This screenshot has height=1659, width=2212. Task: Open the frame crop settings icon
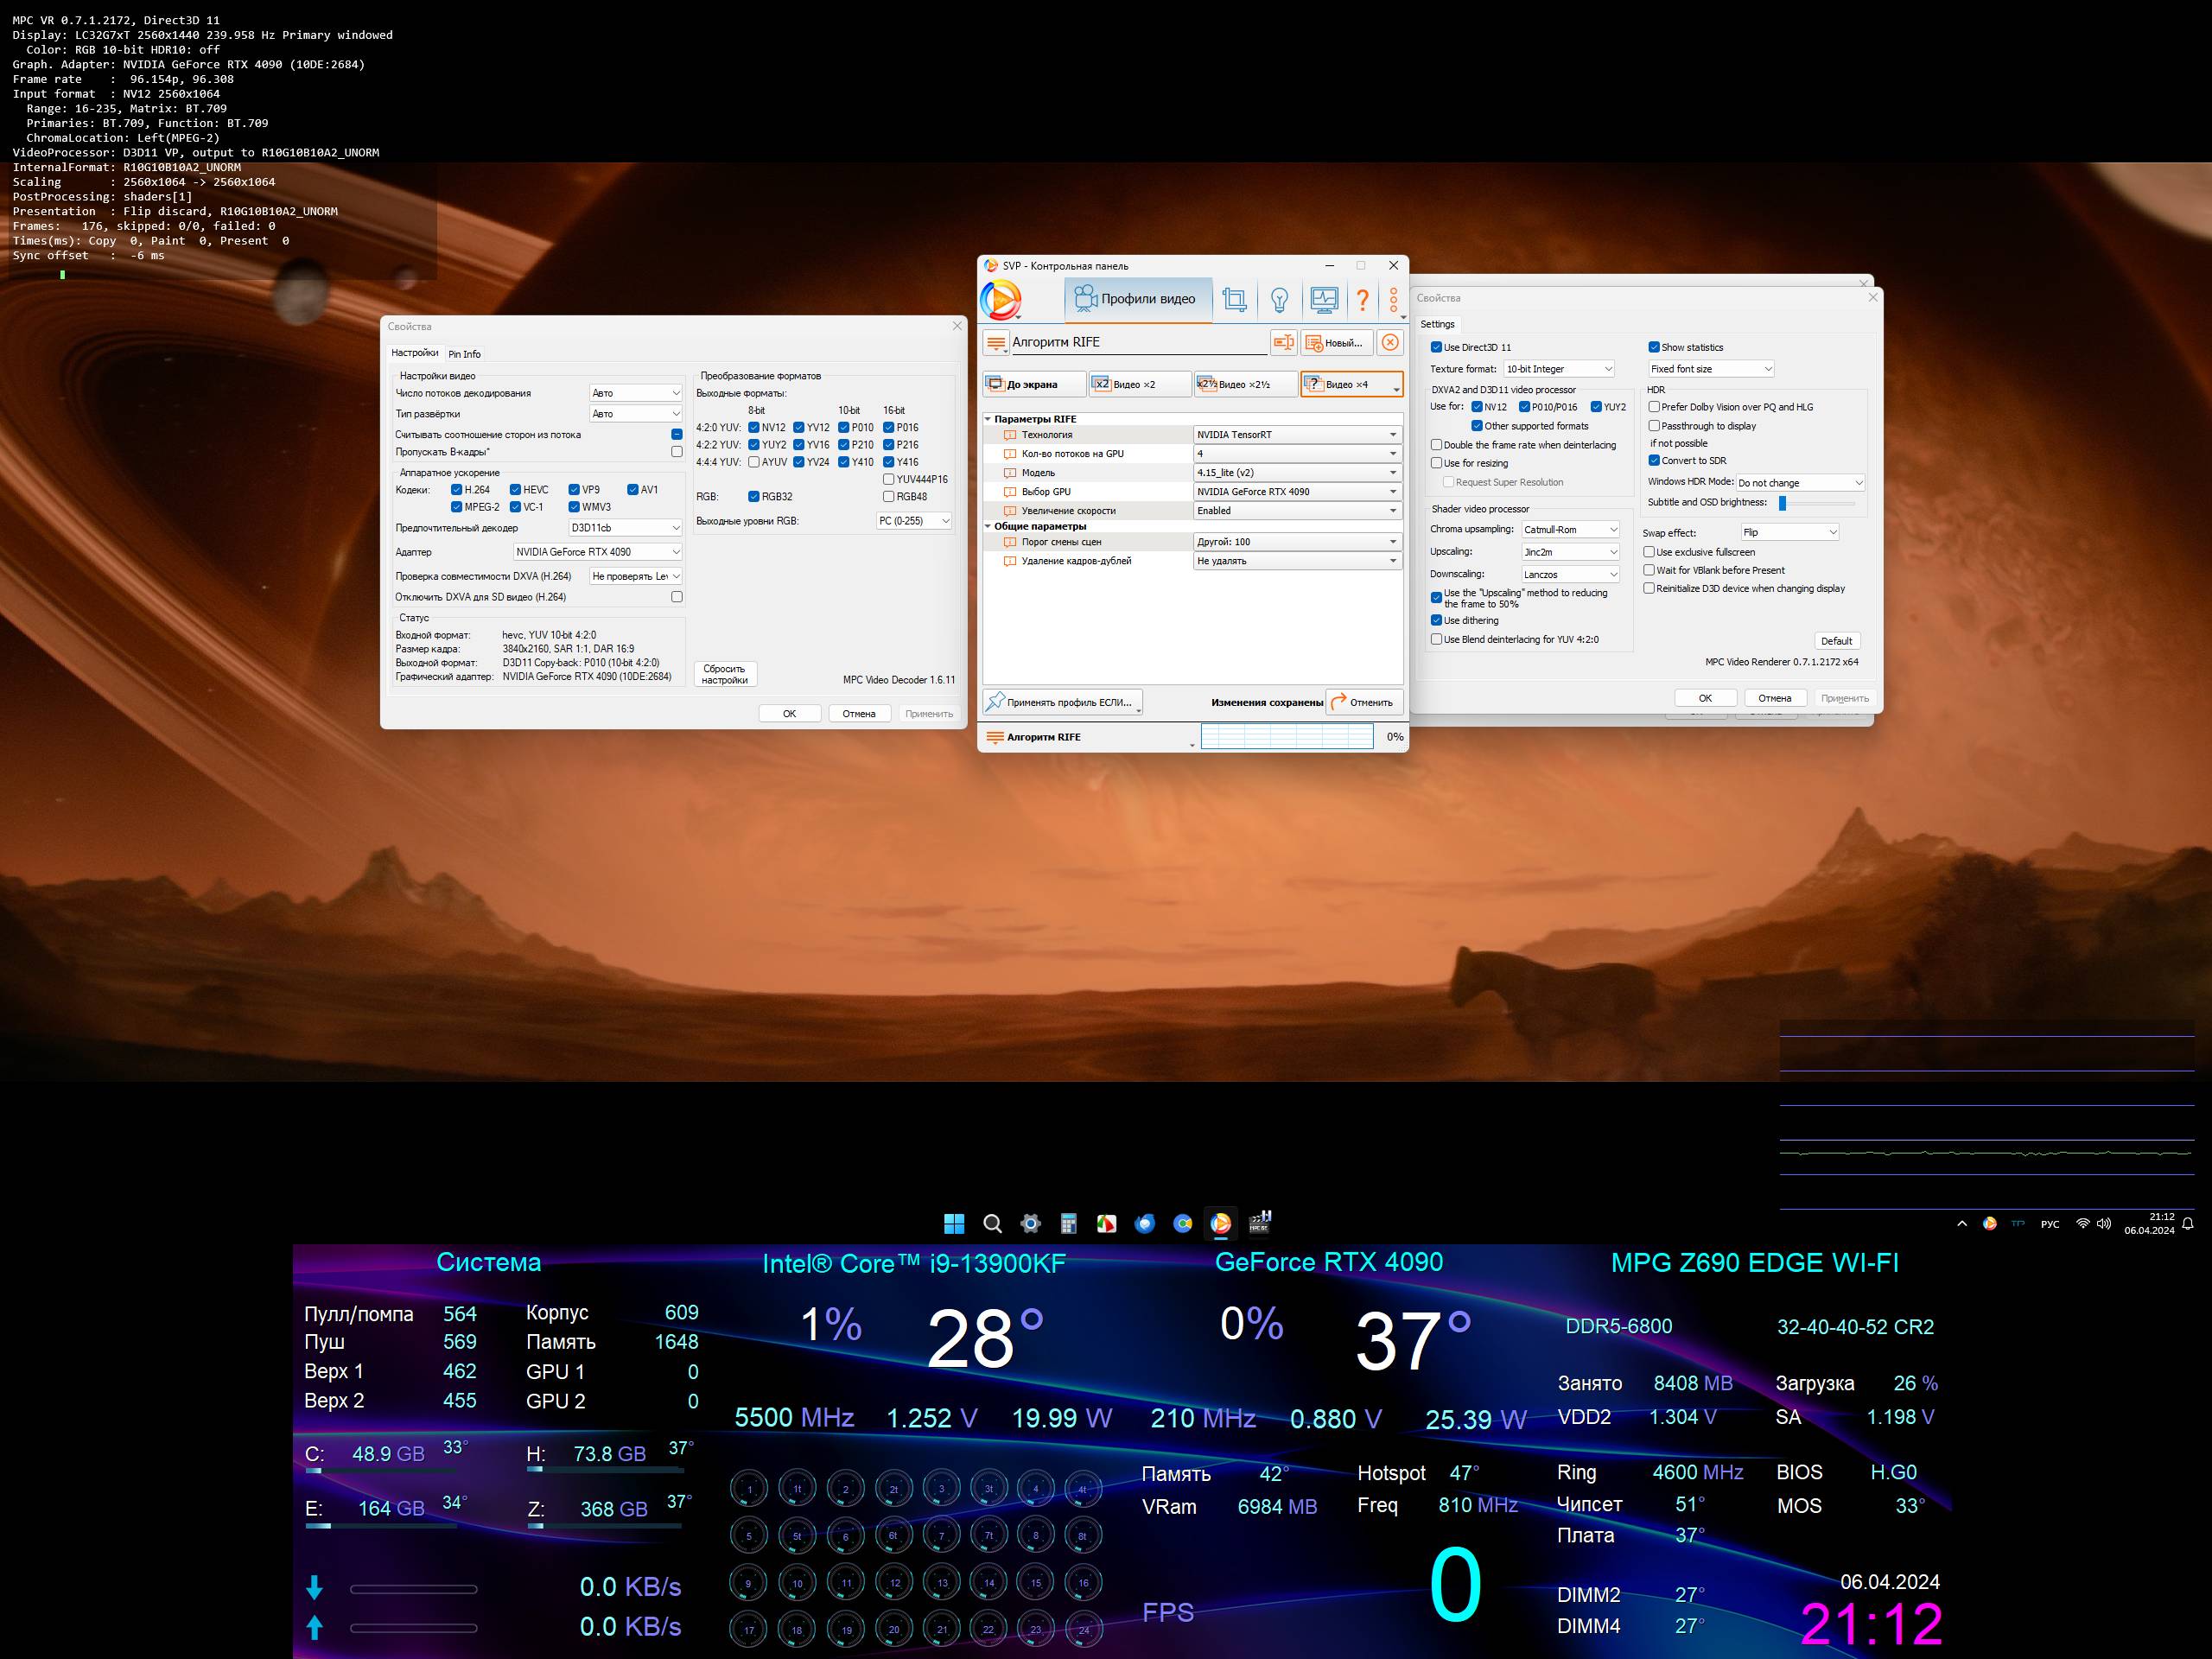(x=1234, y=299)
